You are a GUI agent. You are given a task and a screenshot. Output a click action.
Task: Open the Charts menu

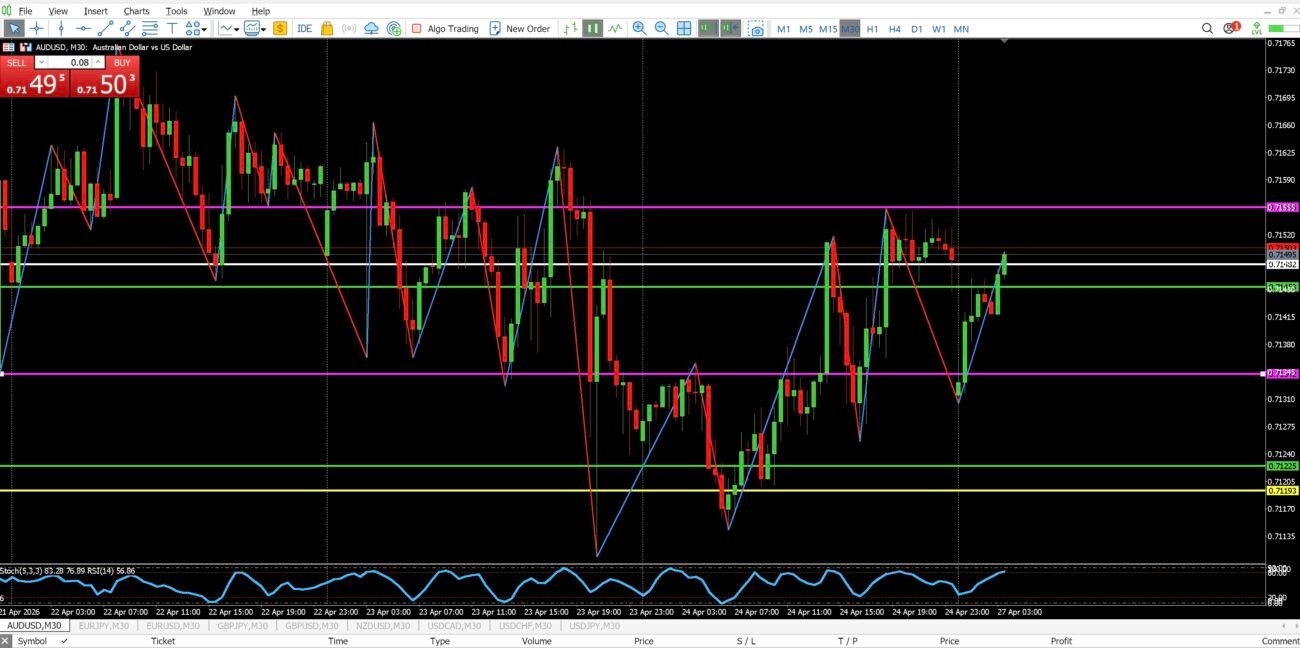(x=136, y=11)
